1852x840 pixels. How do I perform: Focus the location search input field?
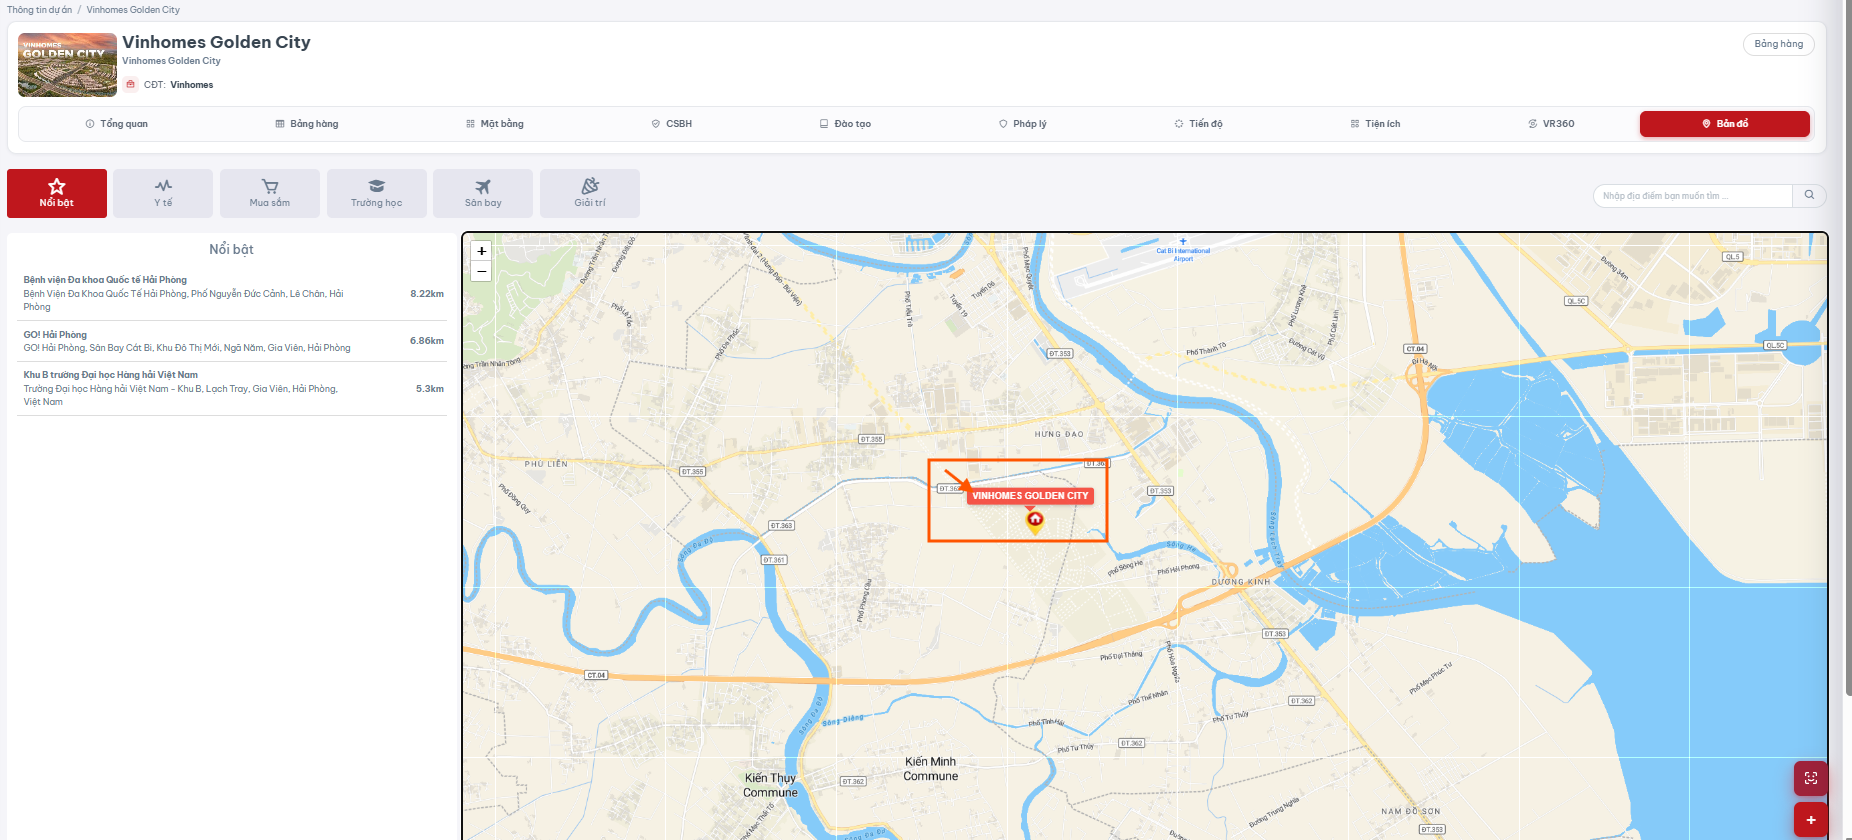point(1693,196)
